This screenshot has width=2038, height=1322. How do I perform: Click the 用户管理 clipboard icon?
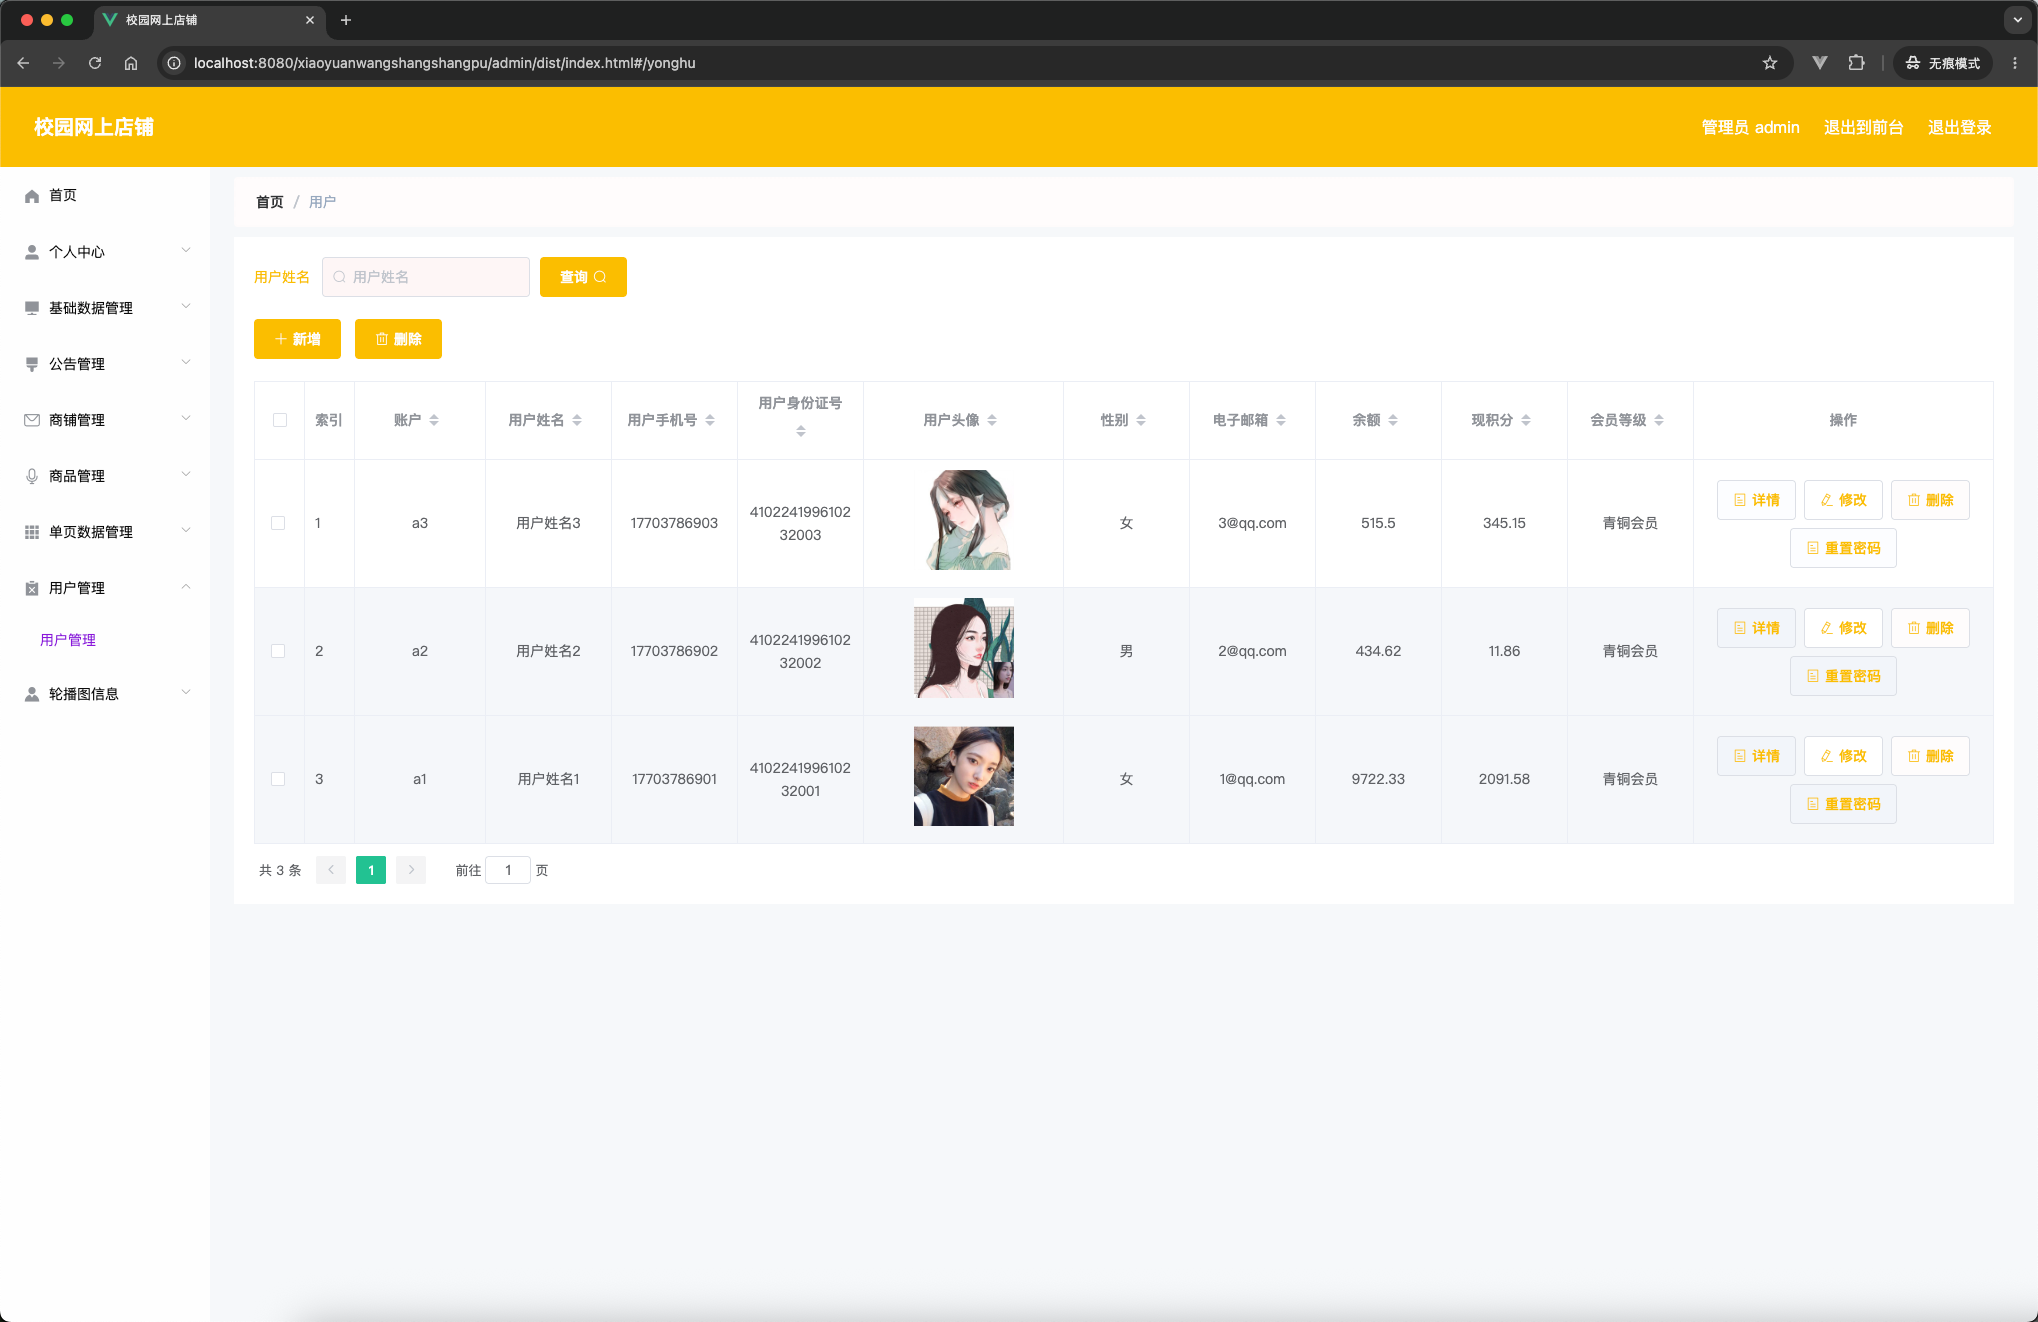tap(32, 588)
